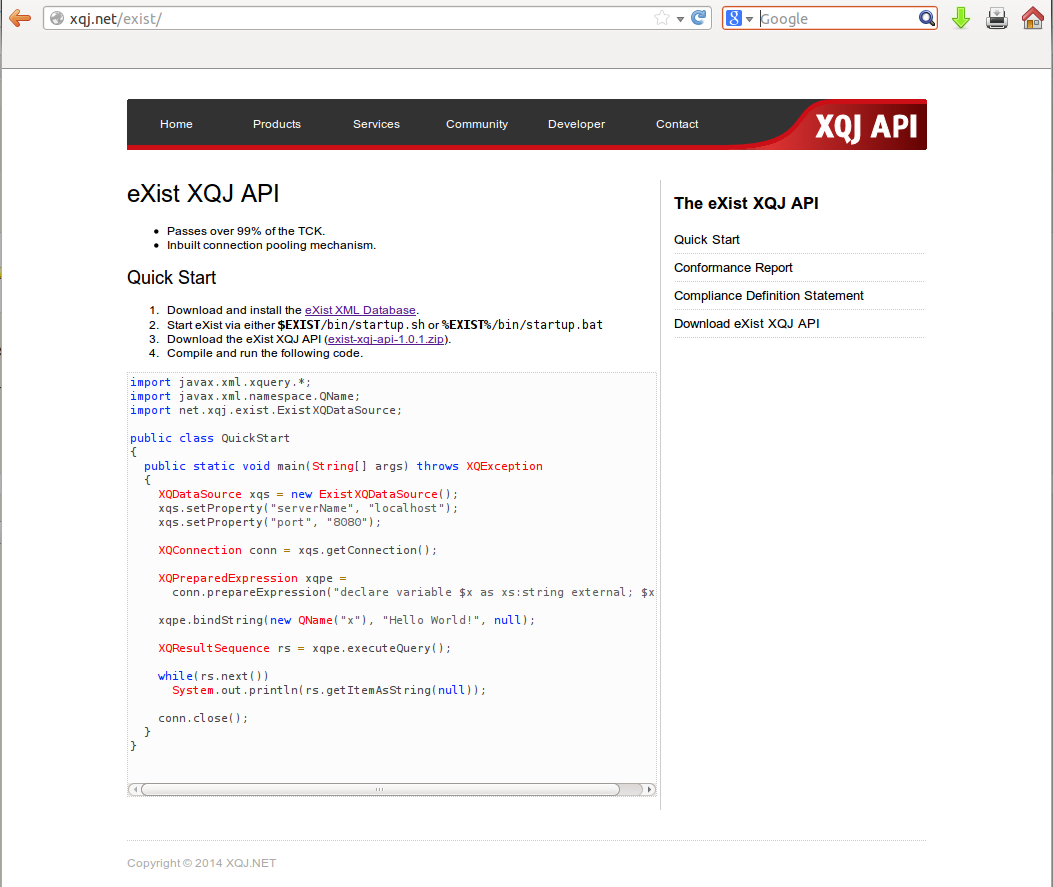Start a search with the magnifier icon
This screenshot has height=887, width=1053.
pyautogui.click(x=926, y=18)
